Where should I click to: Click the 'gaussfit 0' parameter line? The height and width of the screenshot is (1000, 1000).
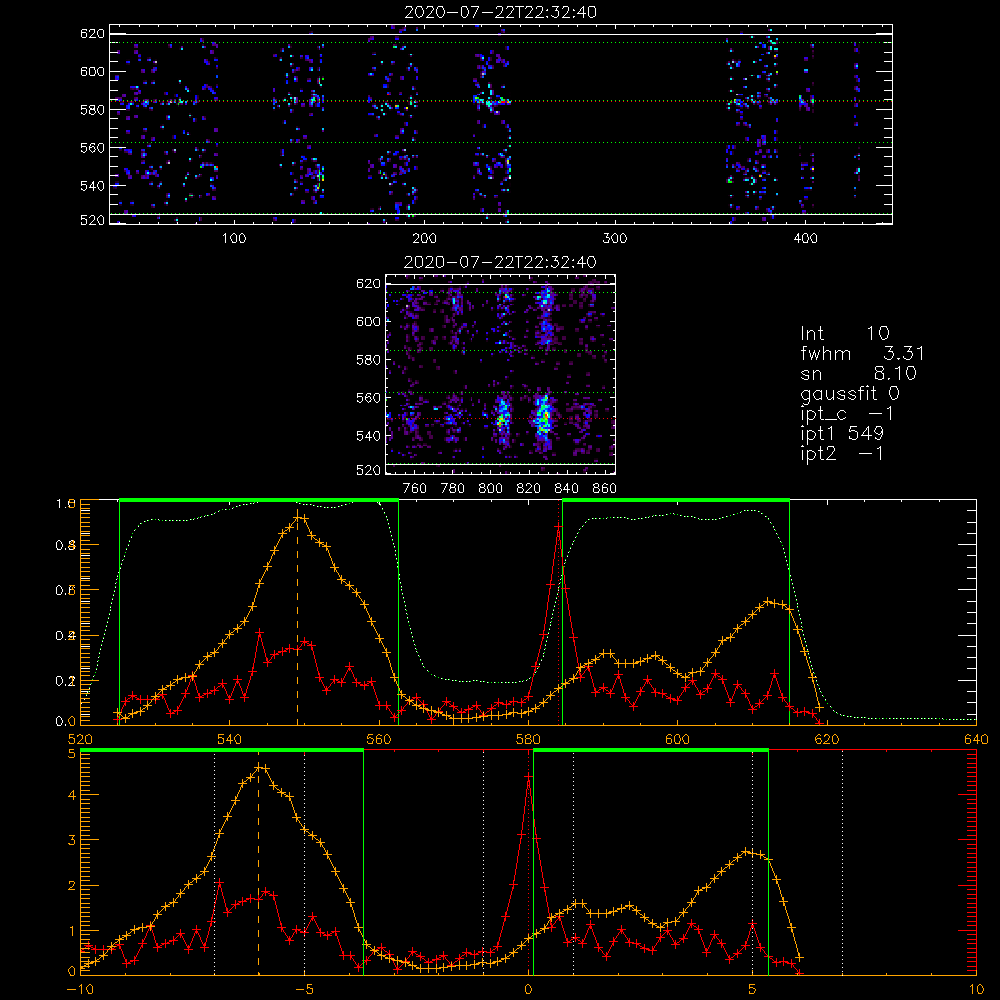(x=849, y=393)
